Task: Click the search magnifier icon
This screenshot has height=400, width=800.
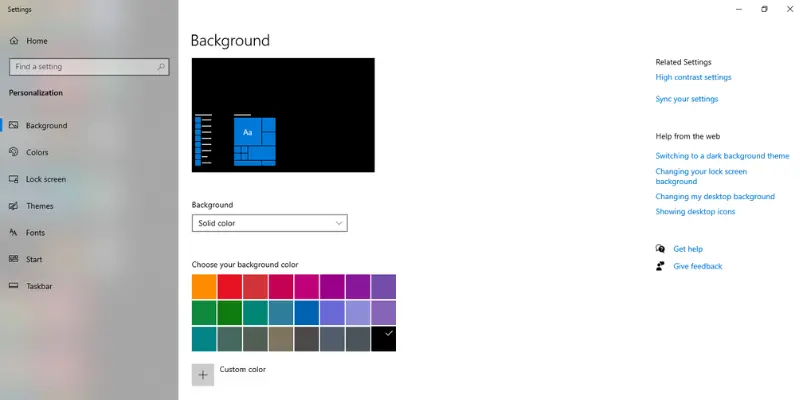Action: tap(161, 66)
